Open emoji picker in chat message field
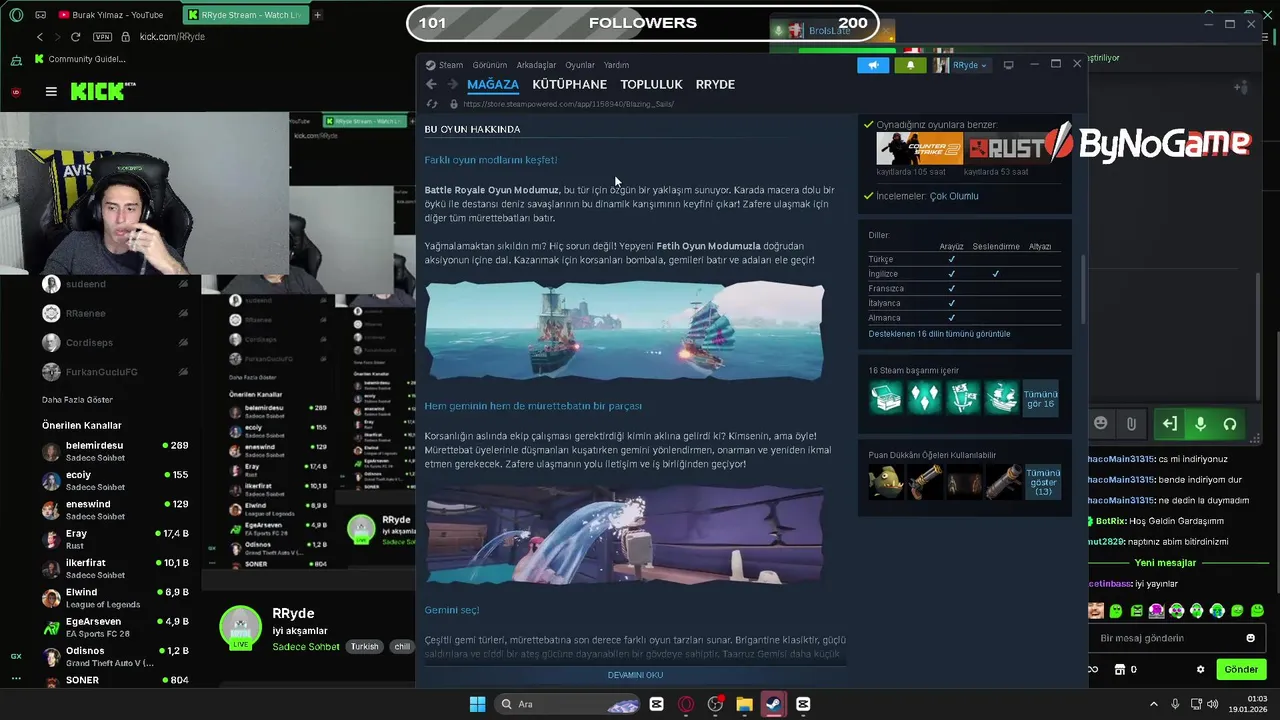Screen dimensions: 1280x720 pos(1250,638)
